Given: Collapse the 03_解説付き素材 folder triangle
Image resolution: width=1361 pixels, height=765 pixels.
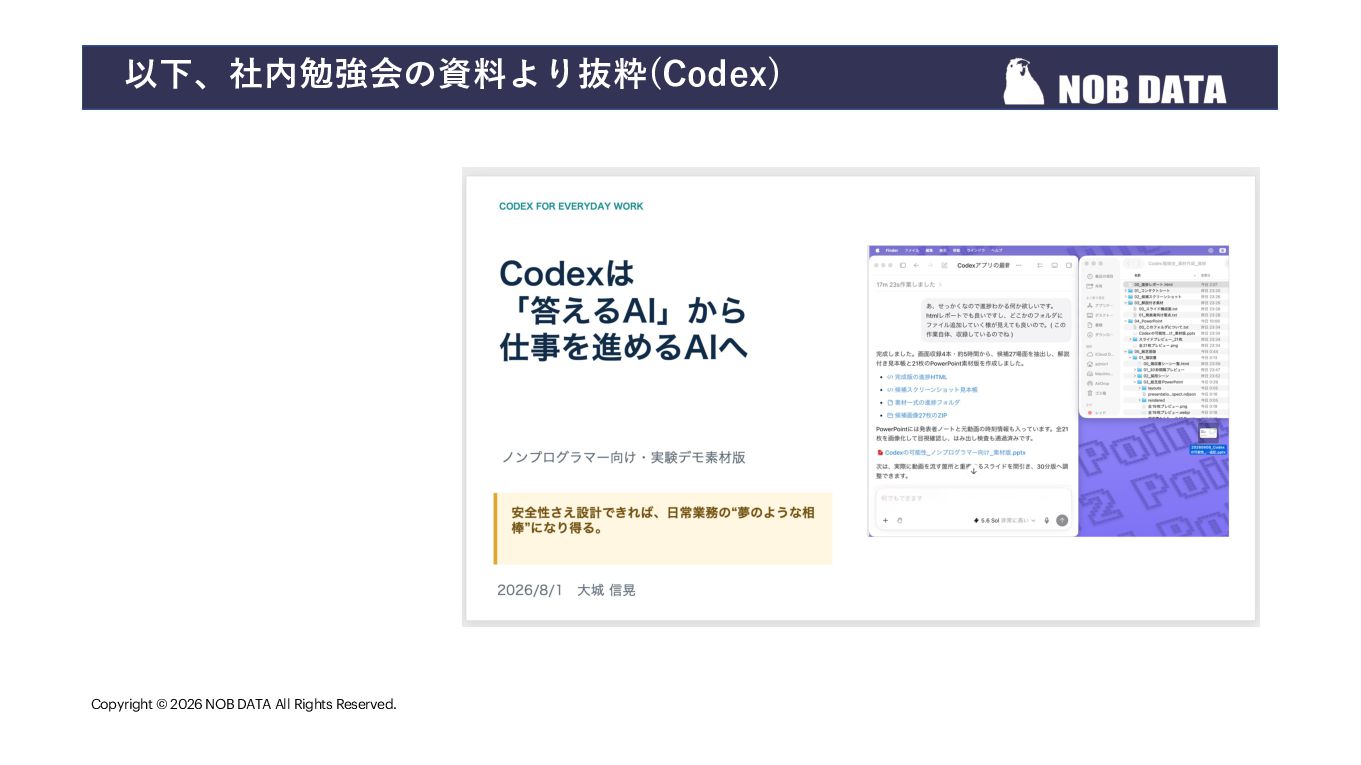Looking at the screenshot, I should (1126, 302).
